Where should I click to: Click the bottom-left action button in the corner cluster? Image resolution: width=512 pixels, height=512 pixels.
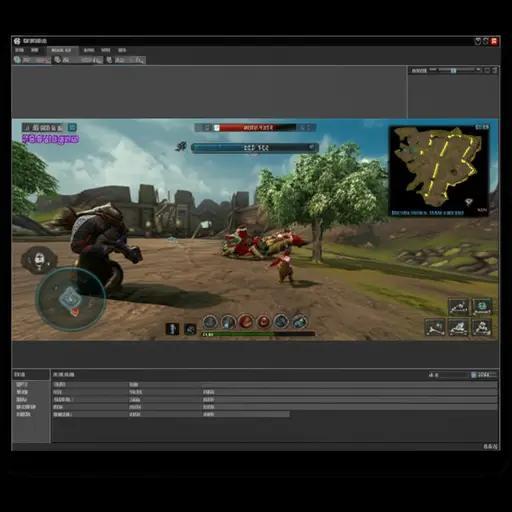tap(435, 327)
